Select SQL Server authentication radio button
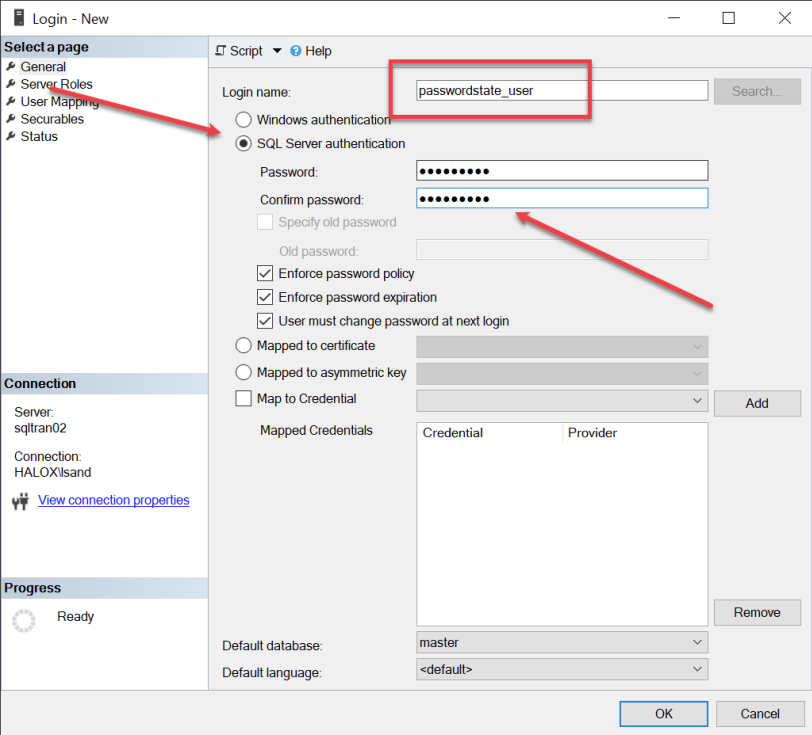The height and width of the screenshot is (735, 812). (x=243, y=143)
